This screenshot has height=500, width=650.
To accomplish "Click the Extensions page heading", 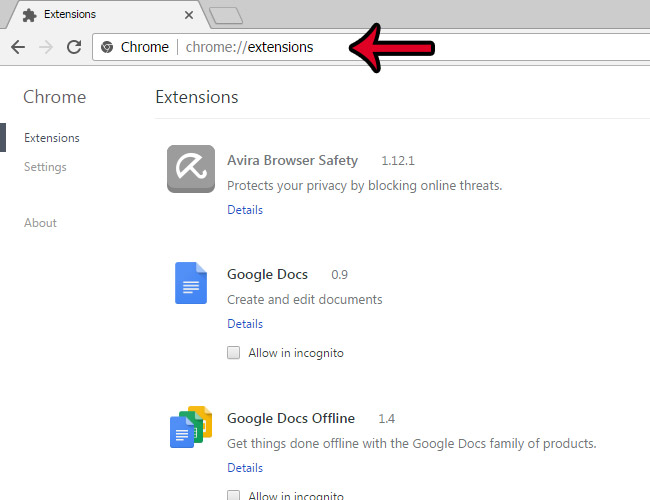I will click(x=196, y=97).
